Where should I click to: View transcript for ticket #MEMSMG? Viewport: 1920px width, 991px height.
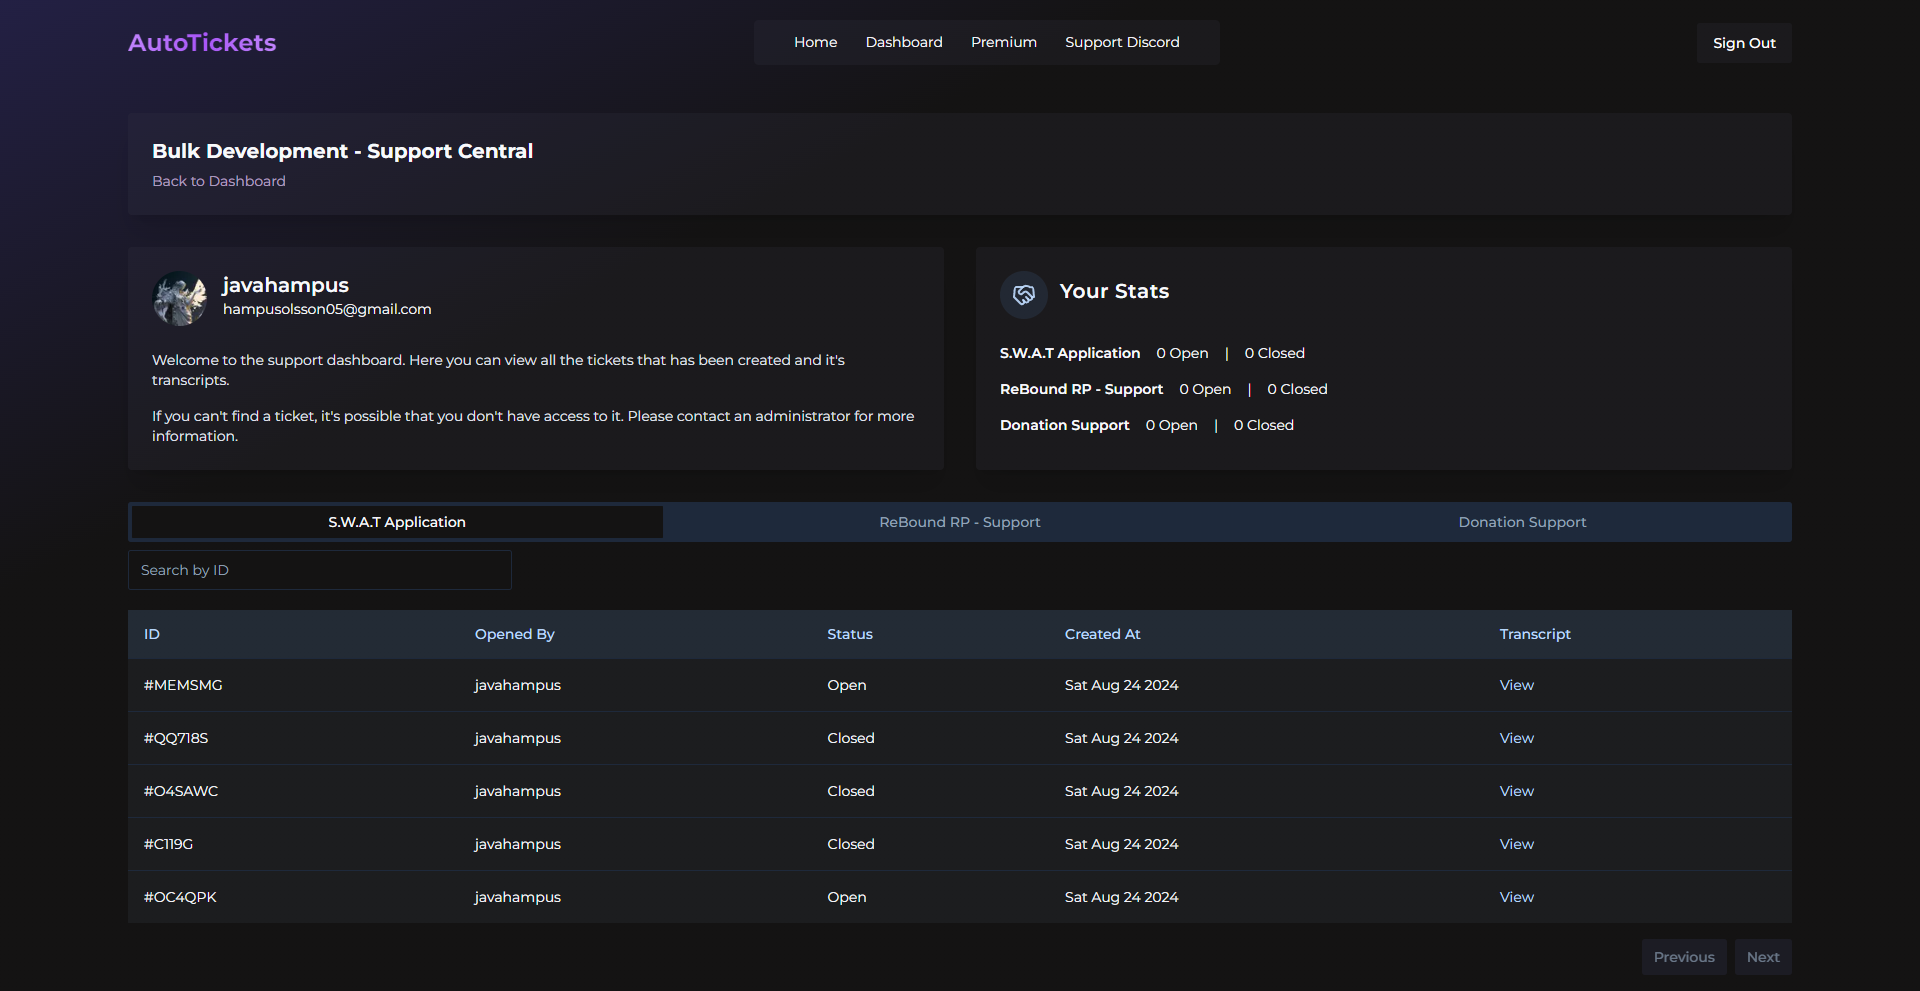pos(1516,685)
